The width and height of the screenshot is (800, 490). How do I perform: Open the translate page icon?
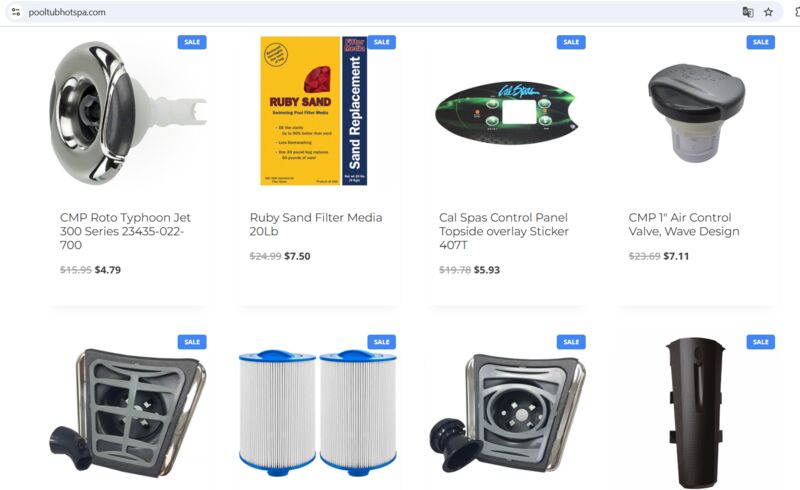click(747, 12)
